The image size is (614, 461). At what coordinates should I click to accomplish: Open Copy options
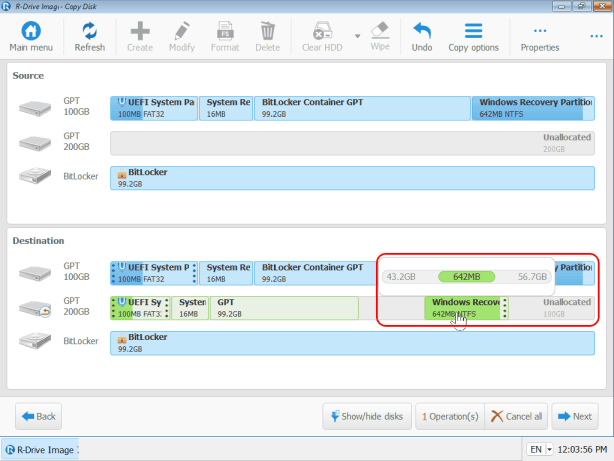coord(473,36)
